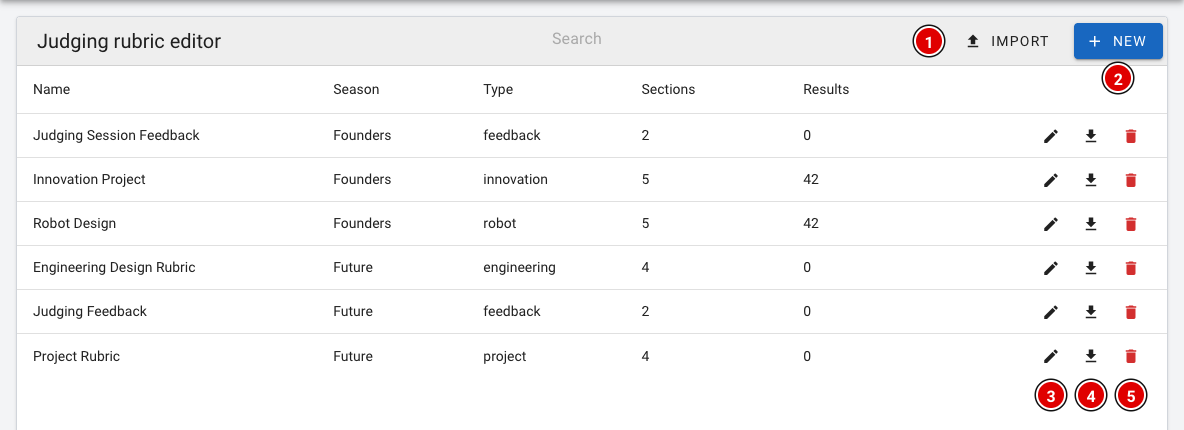Image resolution: width=1184 pixels, height=430 pixels.
Task: Edit the Project Rubric row
Action: click(x=1051, y=355)
